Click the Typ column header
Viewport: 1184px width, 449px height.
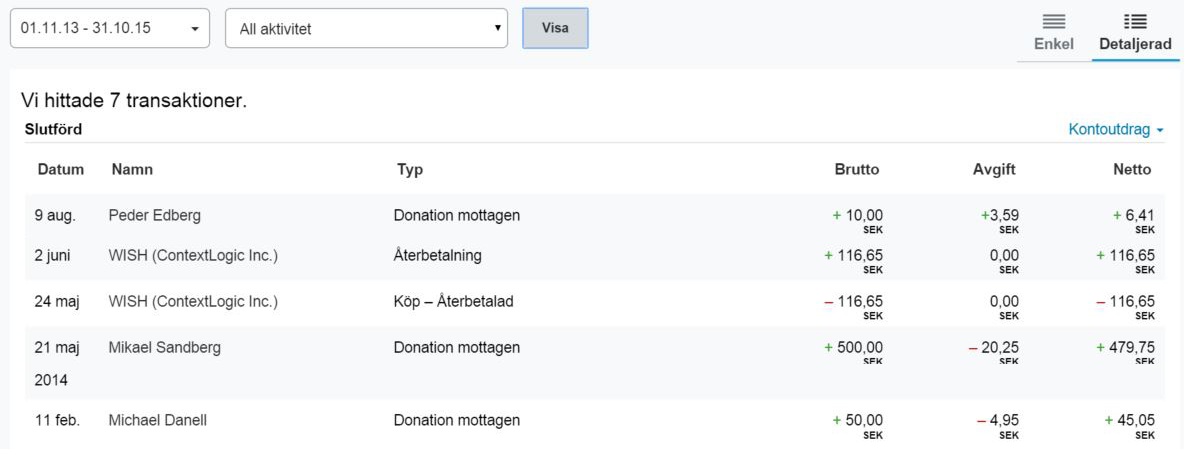tap(410, 170)
